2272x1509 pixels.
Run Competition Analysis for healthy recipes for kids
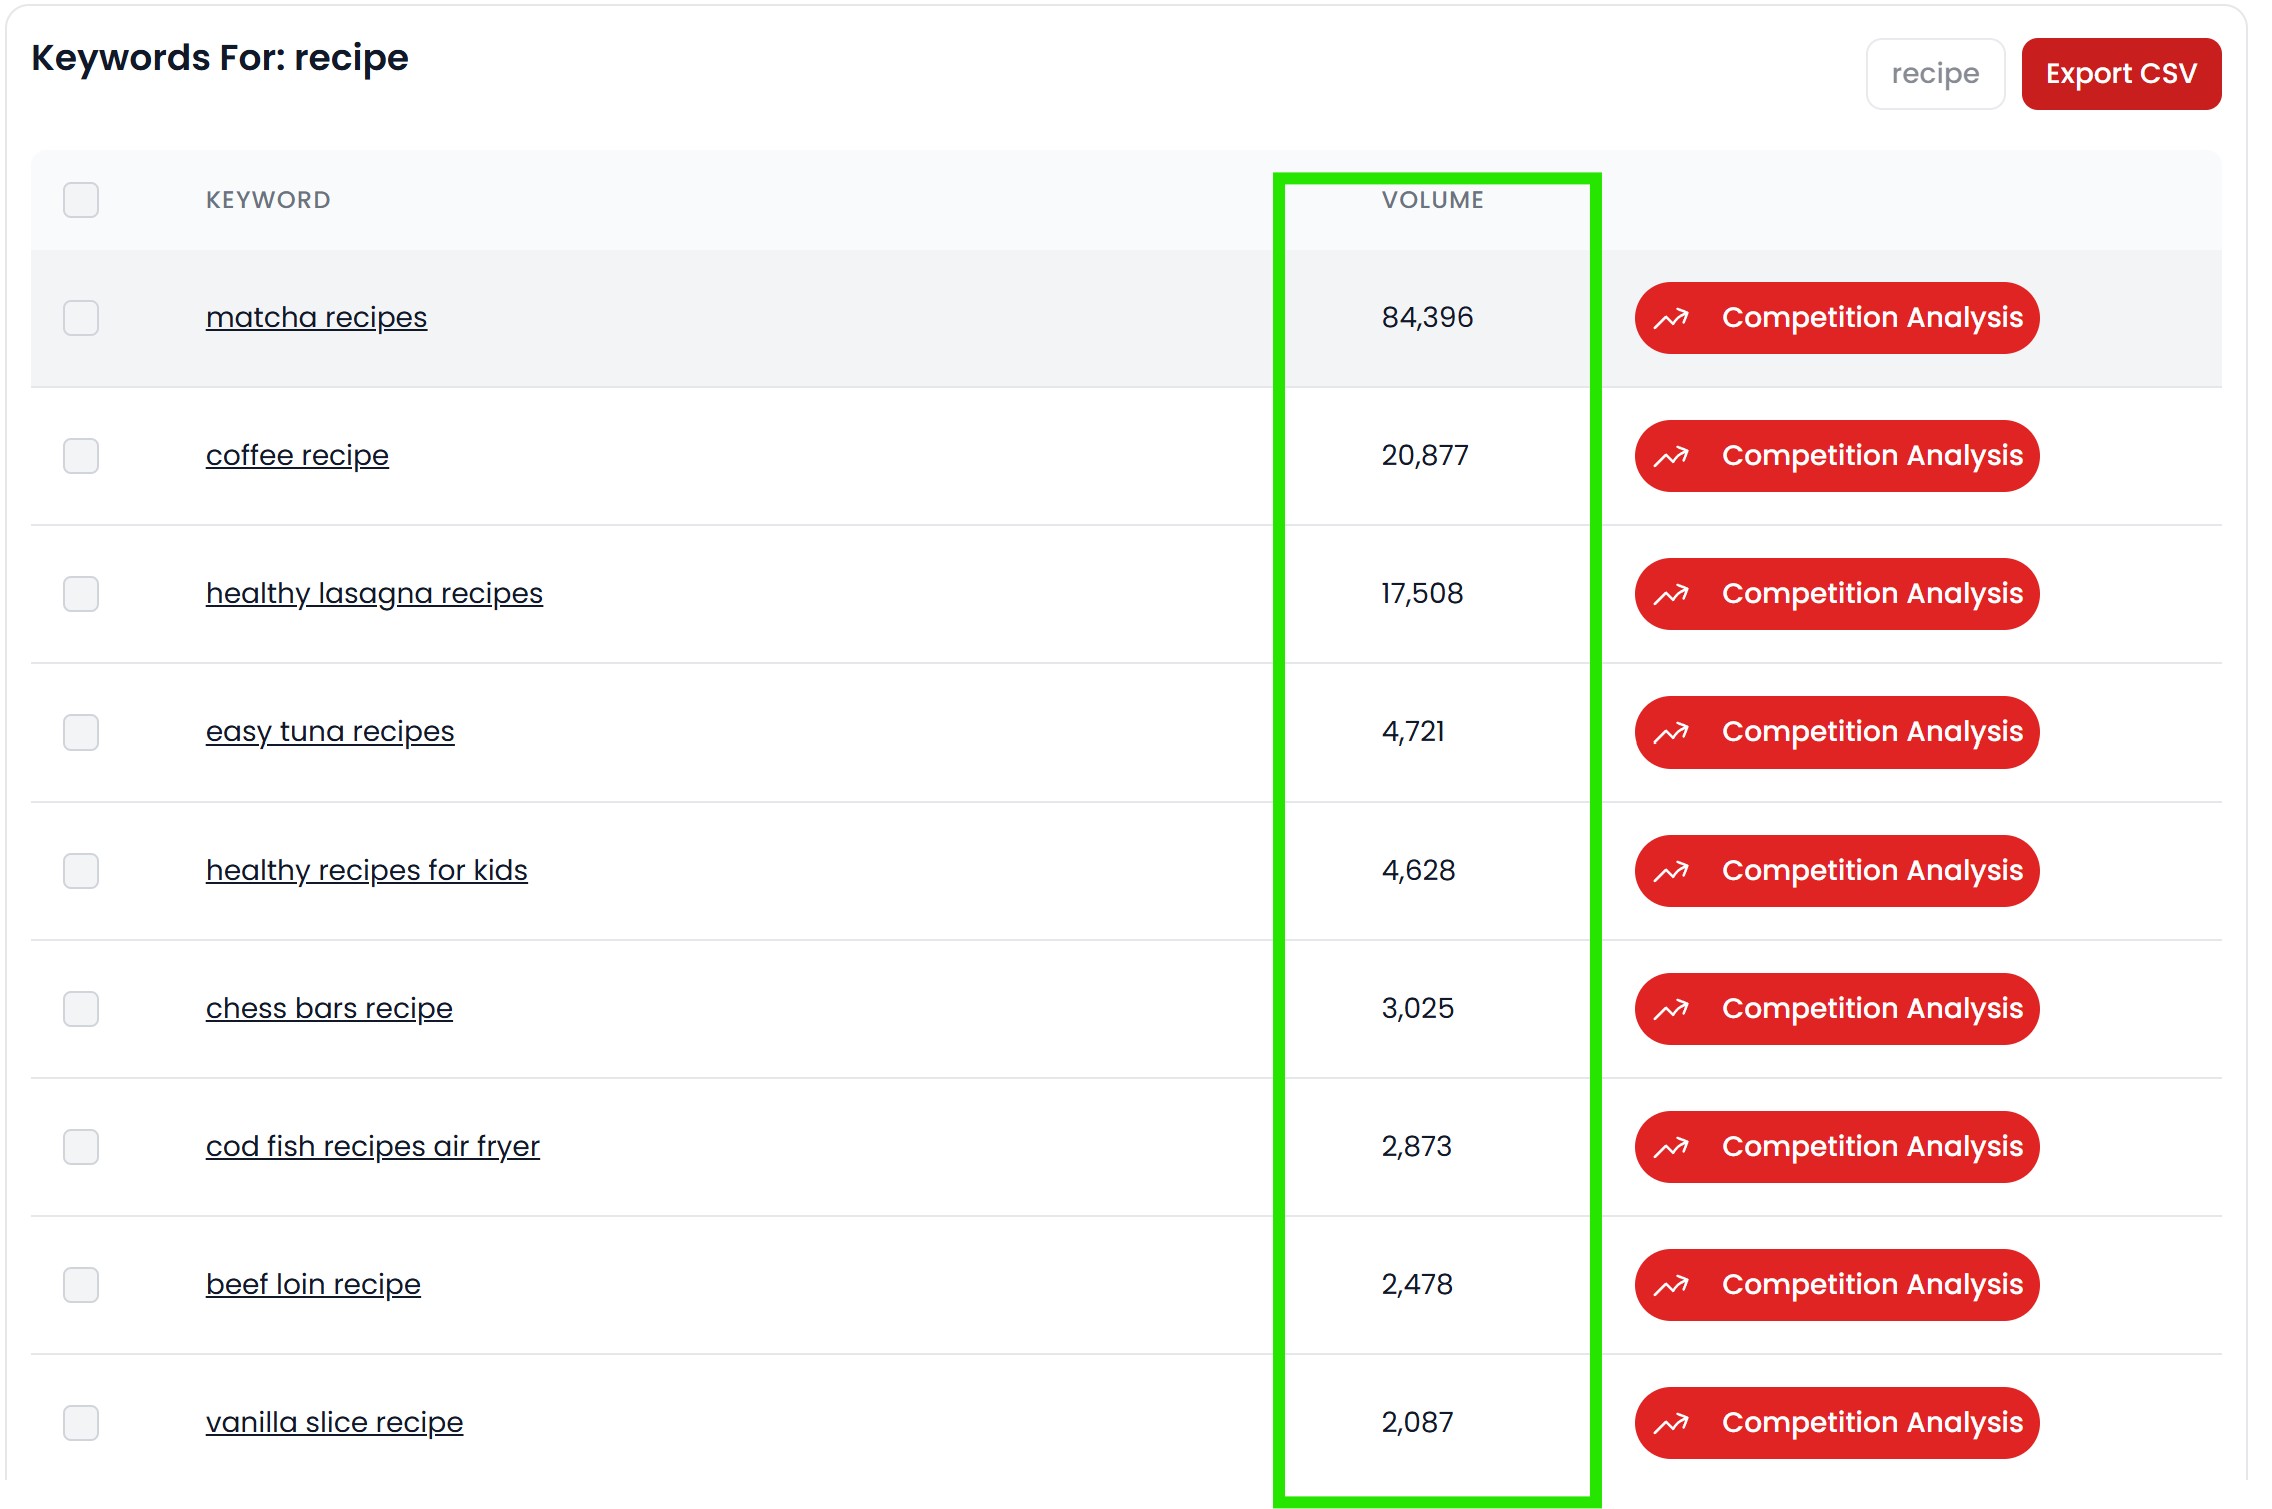click(1837, 871)
